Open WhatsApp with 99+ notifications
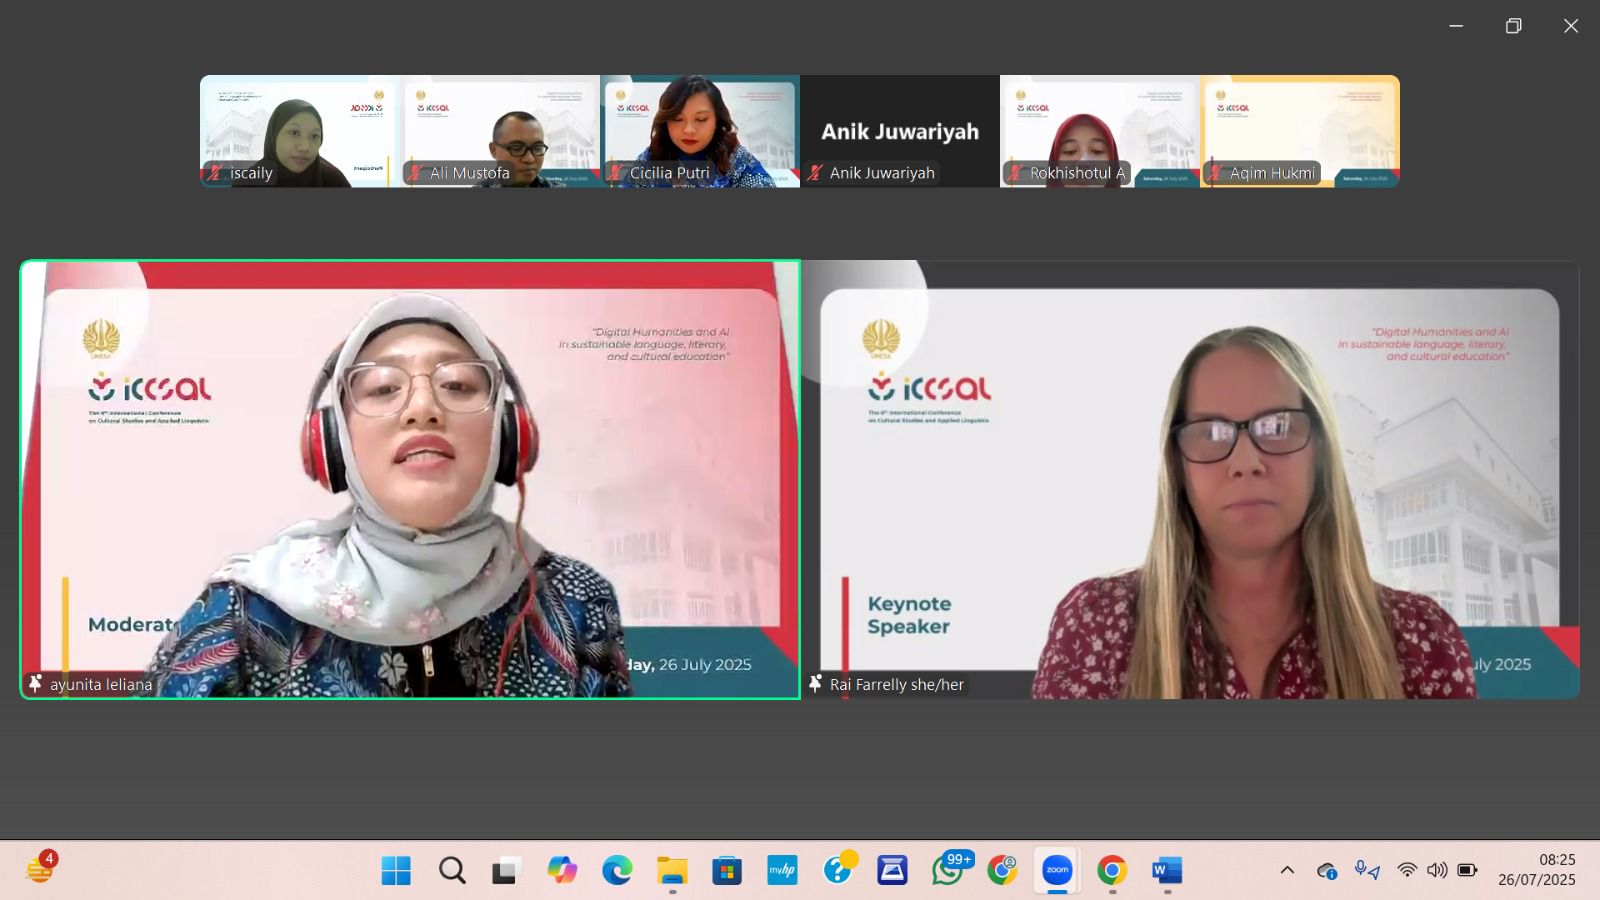 pyautogui.click(x=947, y=871)
